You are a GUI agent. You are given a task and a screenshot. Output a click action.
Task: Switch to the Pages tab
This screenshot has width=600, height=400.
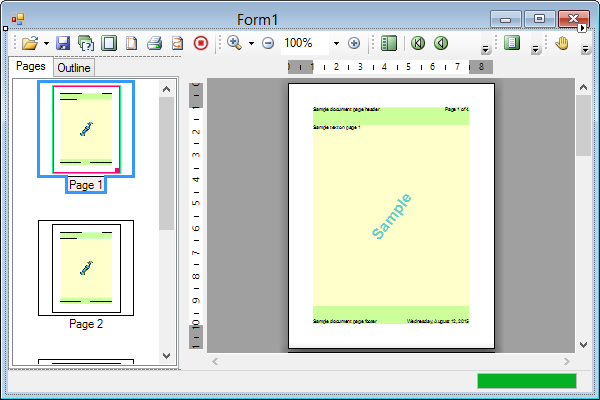click(x=31, y=67)
